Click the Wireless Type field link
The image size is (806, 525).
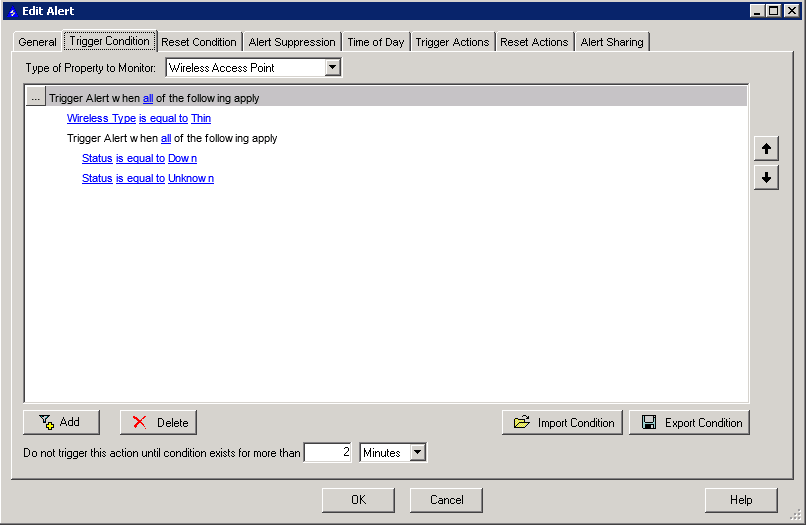point(101,118)
